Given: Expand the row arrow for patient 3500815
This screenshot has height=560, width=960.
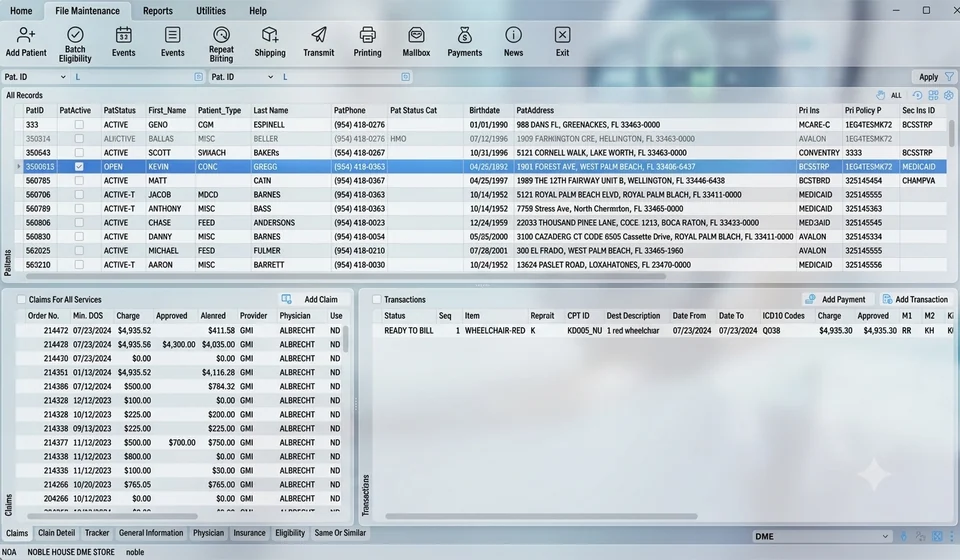Looking at the screenshot, I should pos(19,166).
